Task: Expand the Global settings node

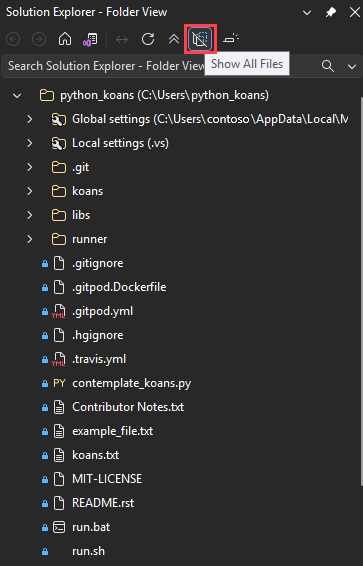Action: (30, 119)
